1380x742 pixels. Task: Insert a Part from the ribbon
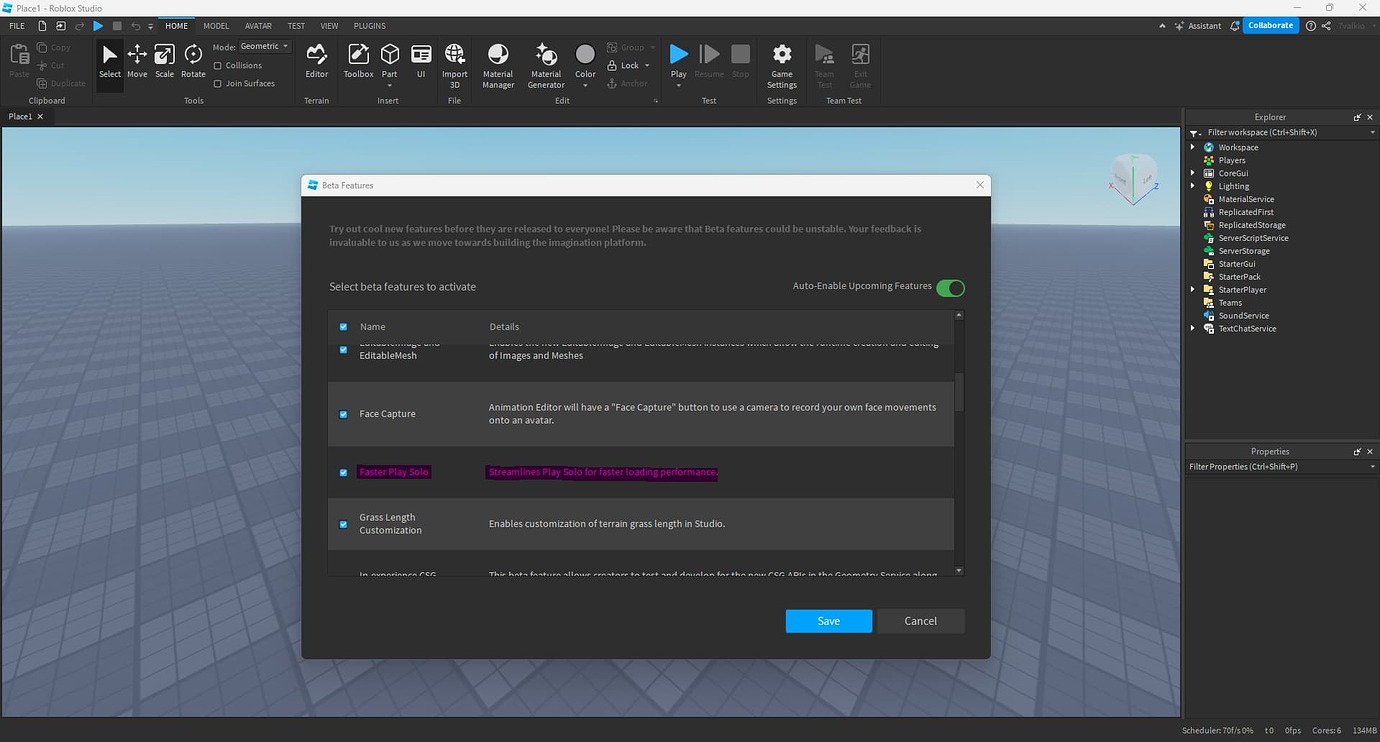390,61
